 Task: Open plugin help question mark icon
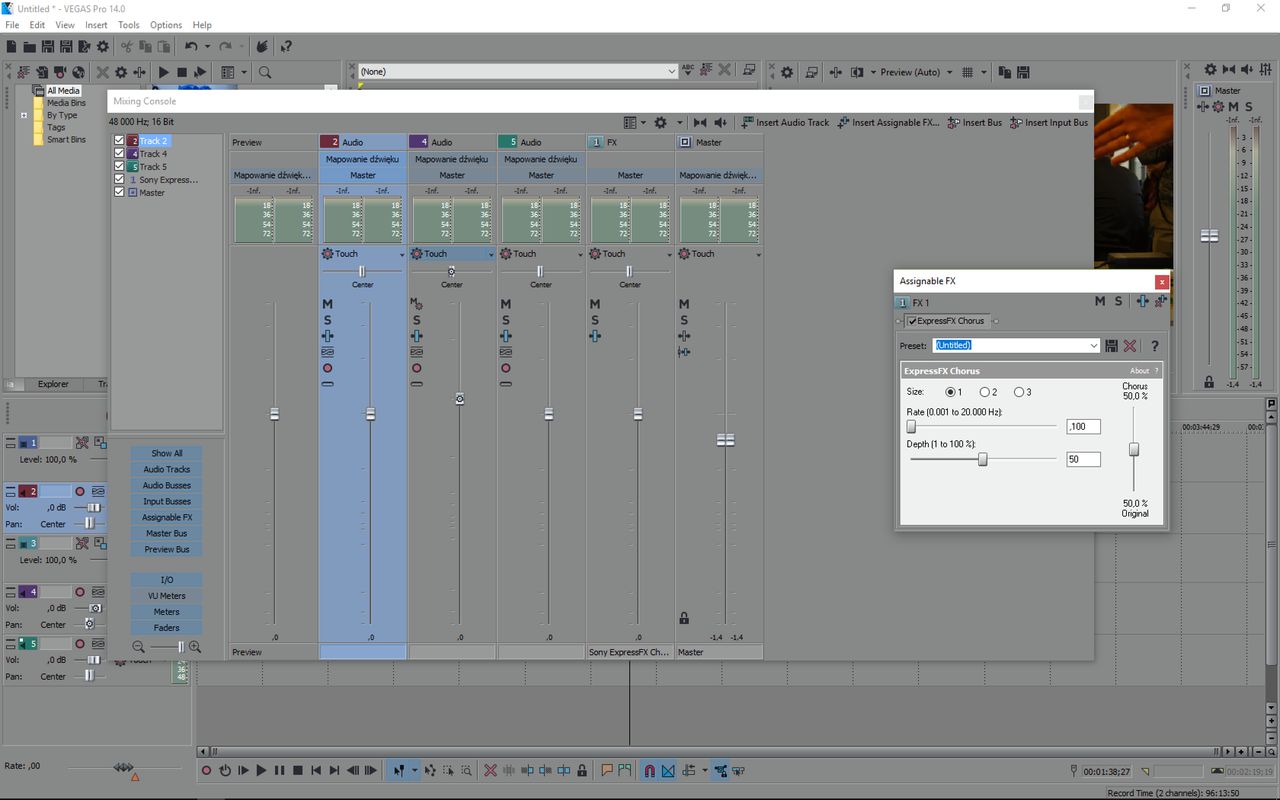click(1154, 346)
